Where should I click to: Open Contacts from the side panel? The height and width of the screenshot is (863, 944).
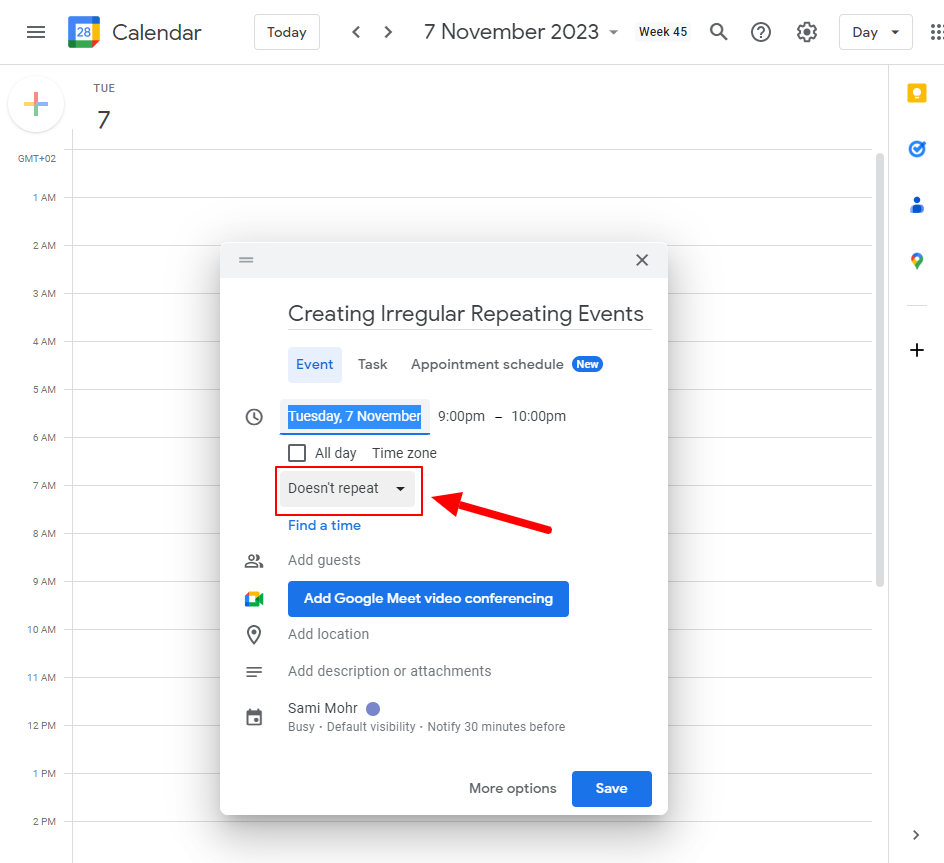click(917, 204)
